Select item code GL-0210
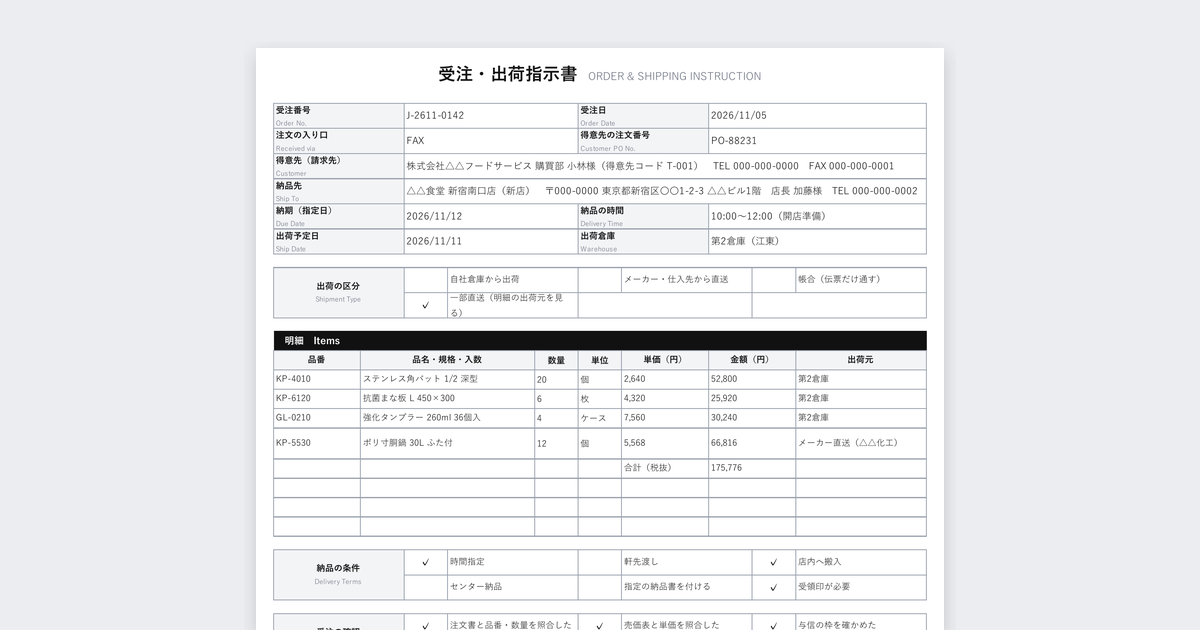 294,418
